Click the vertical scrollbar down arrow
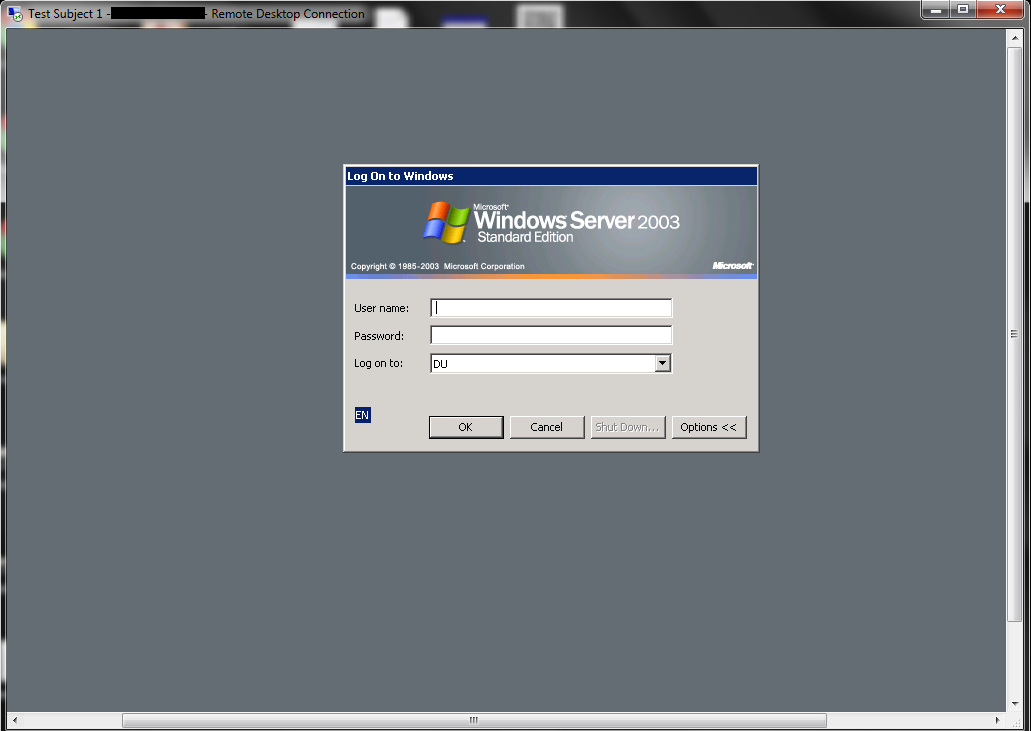The height and width of the screenshot is (731, 1031). [1015, 703]
